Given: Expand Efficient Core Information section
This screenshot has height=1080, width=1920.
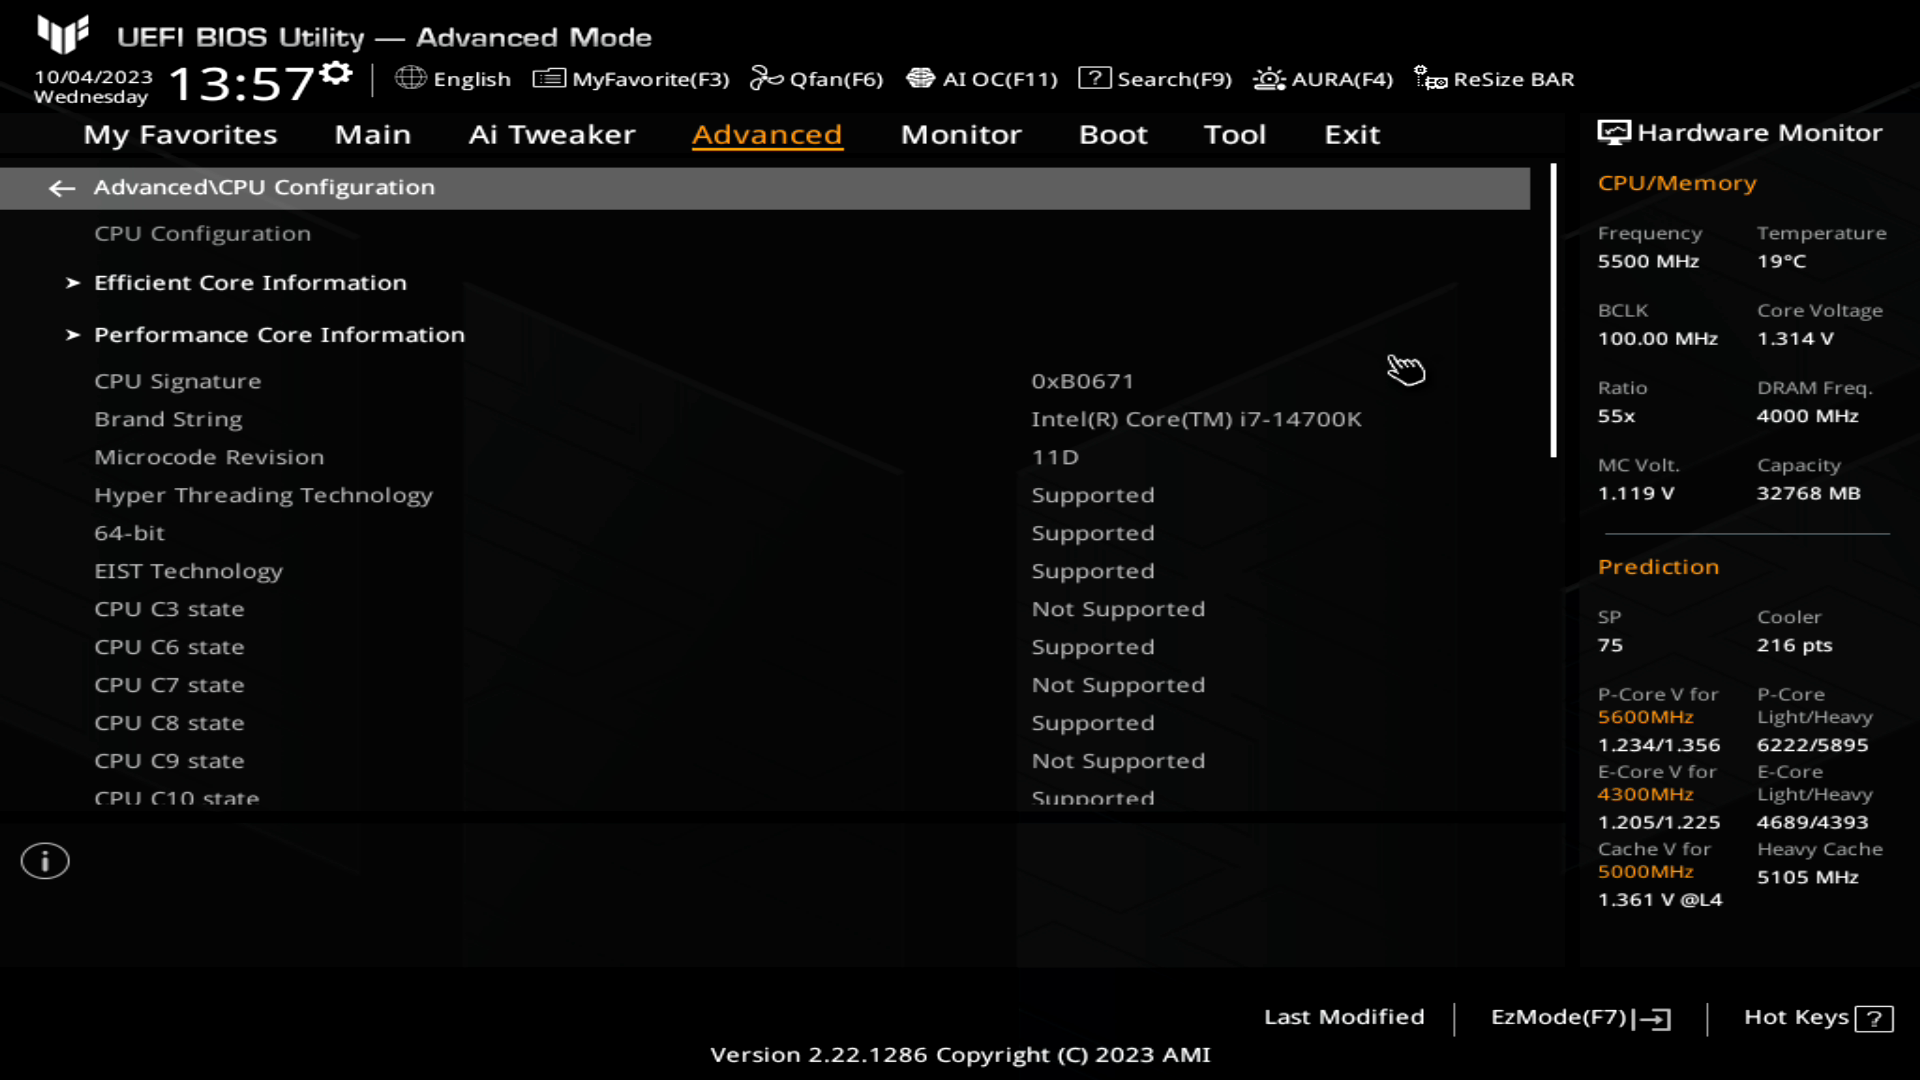Looking at the screenshot, I should pyautogui.click(x=251, y=281).
